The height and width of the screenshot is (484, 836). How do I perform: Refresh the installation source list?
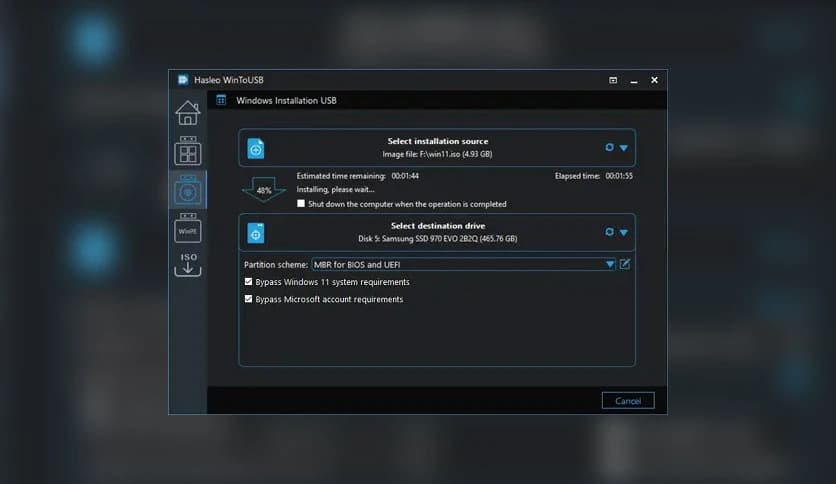[x=609, y=147]
